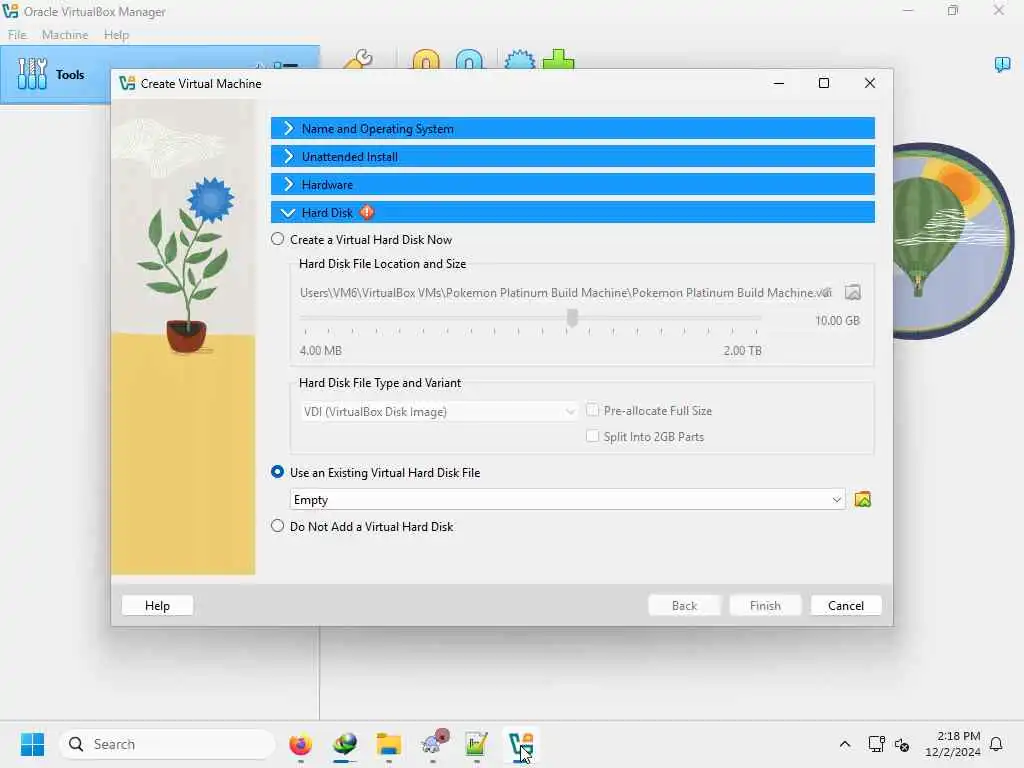Screen dimensions: 1024x768
Task: Expand the Unattended Install section
Action: [573, 157]
